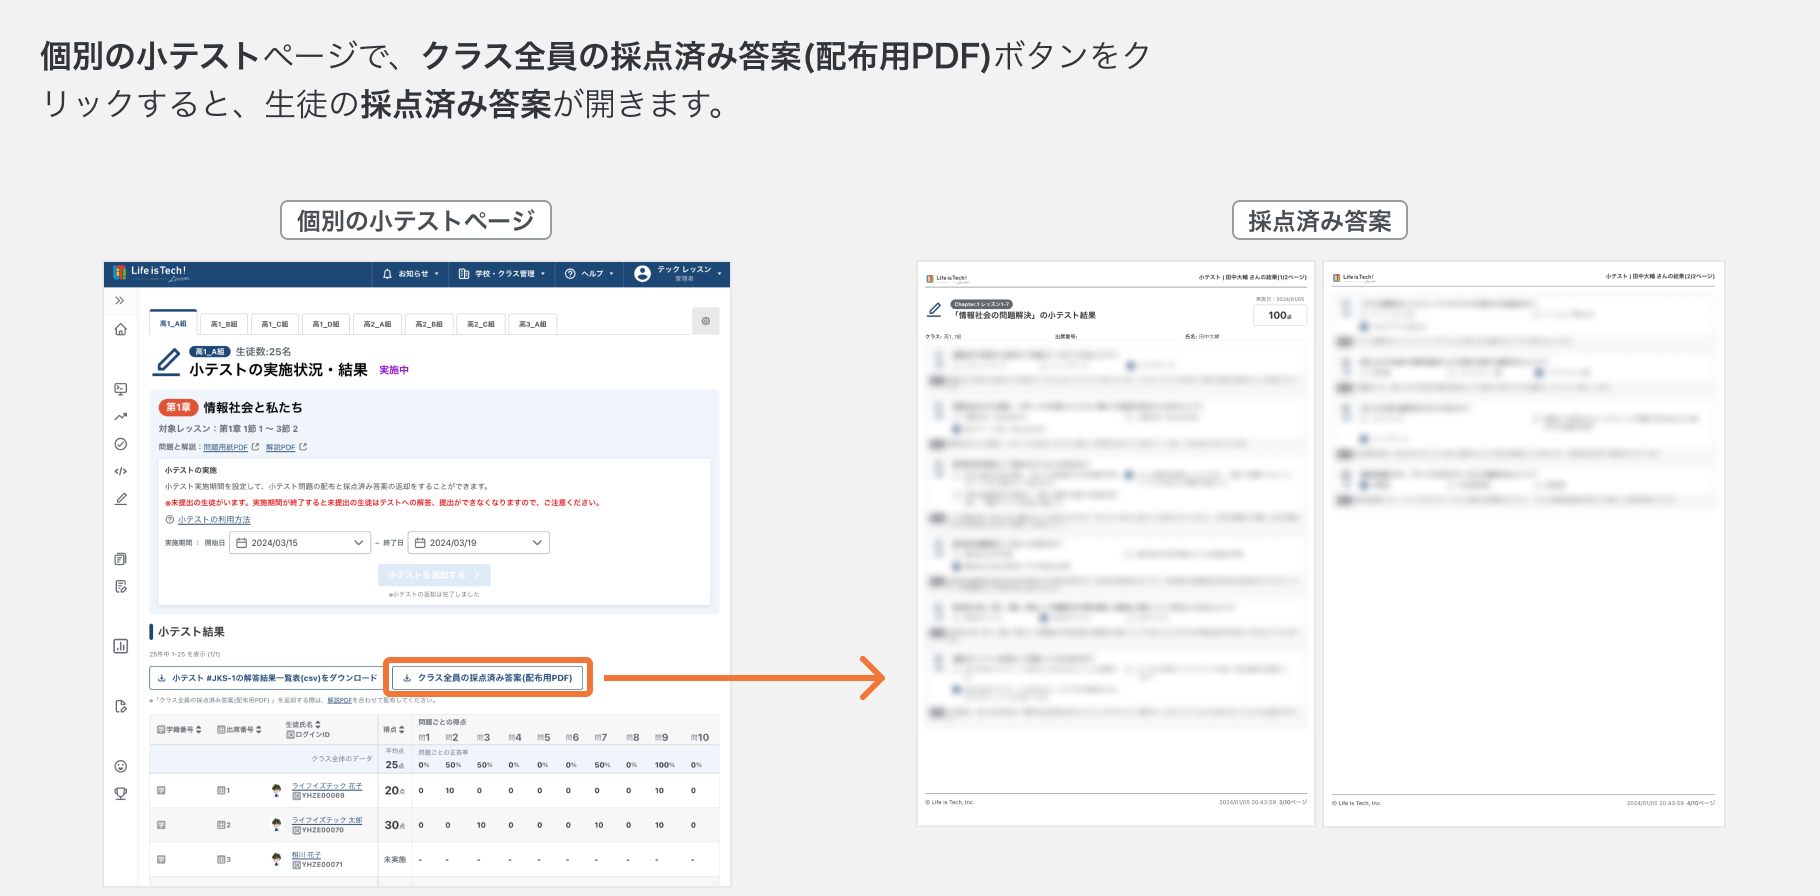1820x896 pixels.
Task: Switch to the 高2_C組 tab
Action: coord(481,324)
